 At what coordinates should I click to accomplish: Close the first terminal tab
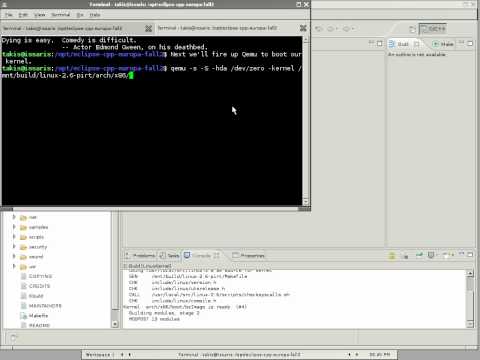point(149,28)
